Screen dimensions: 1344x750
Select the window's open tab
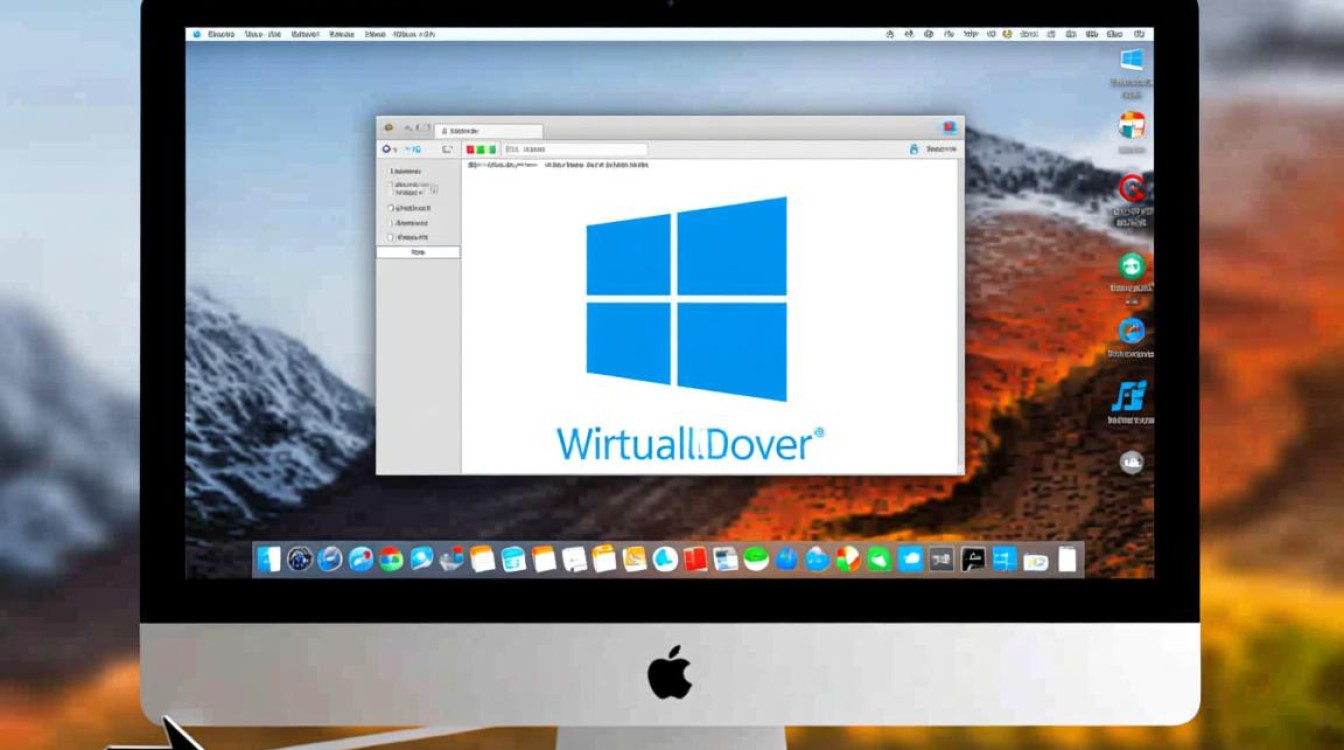[x=490, y=130]
